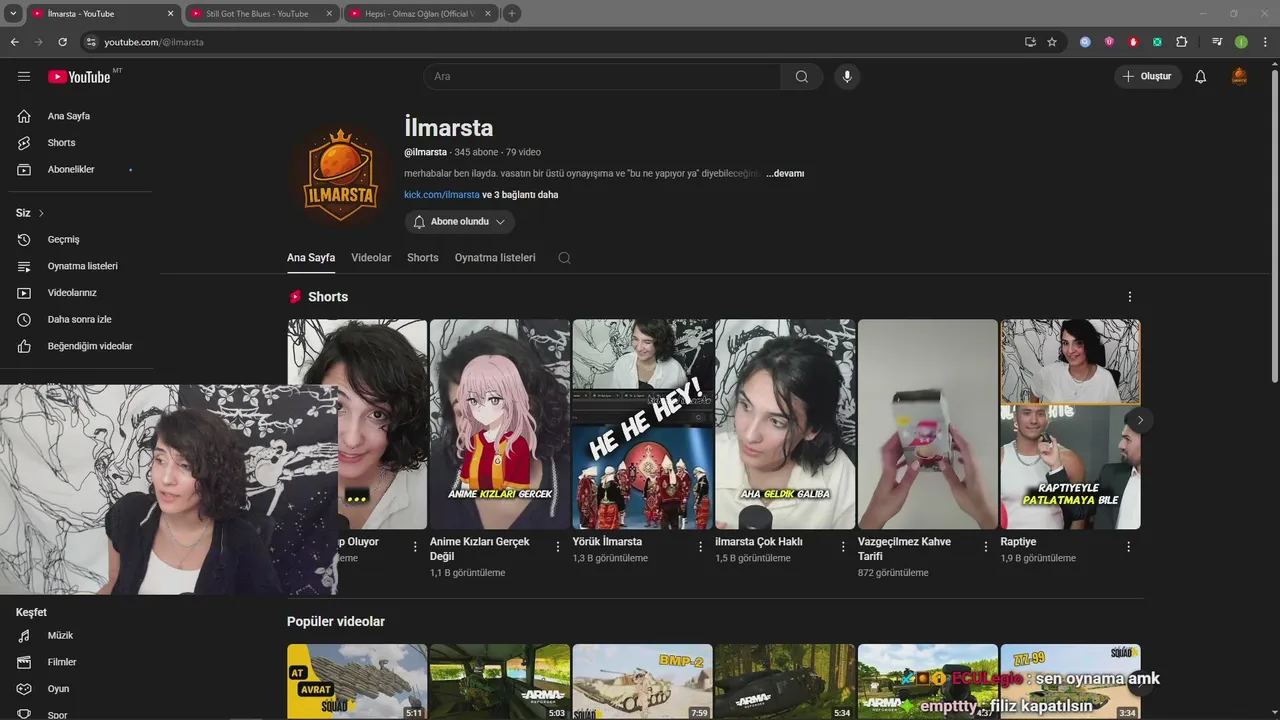The image size is (1280, 720).
Task: Bookmark this page with the star
Action: coord(1052,42)
